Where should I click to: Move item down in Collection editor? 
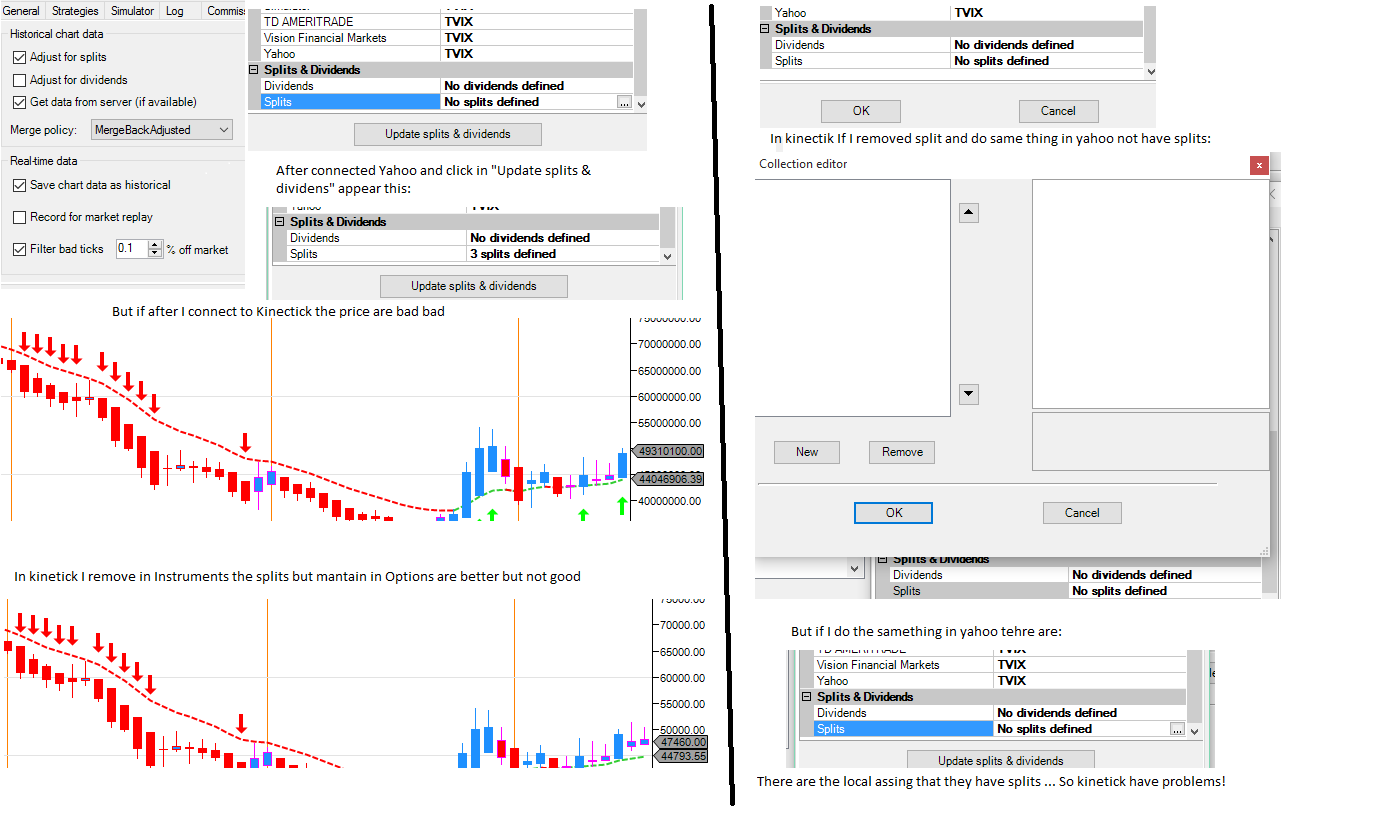(968, 394)
